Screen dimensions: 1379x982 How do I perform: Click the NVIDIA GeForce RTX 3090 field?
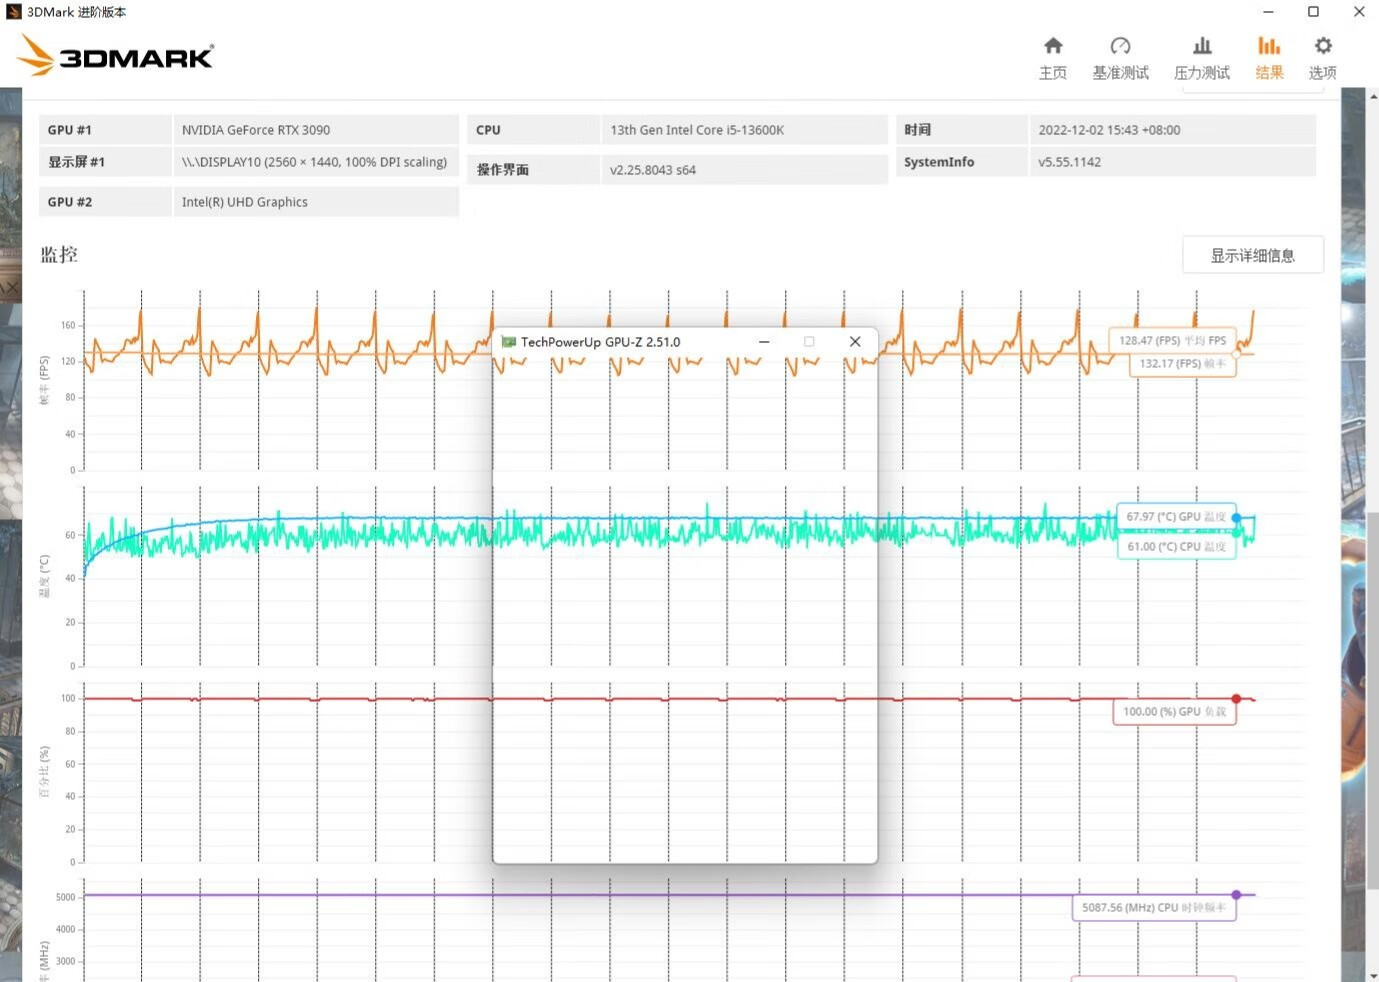(315, 130)
